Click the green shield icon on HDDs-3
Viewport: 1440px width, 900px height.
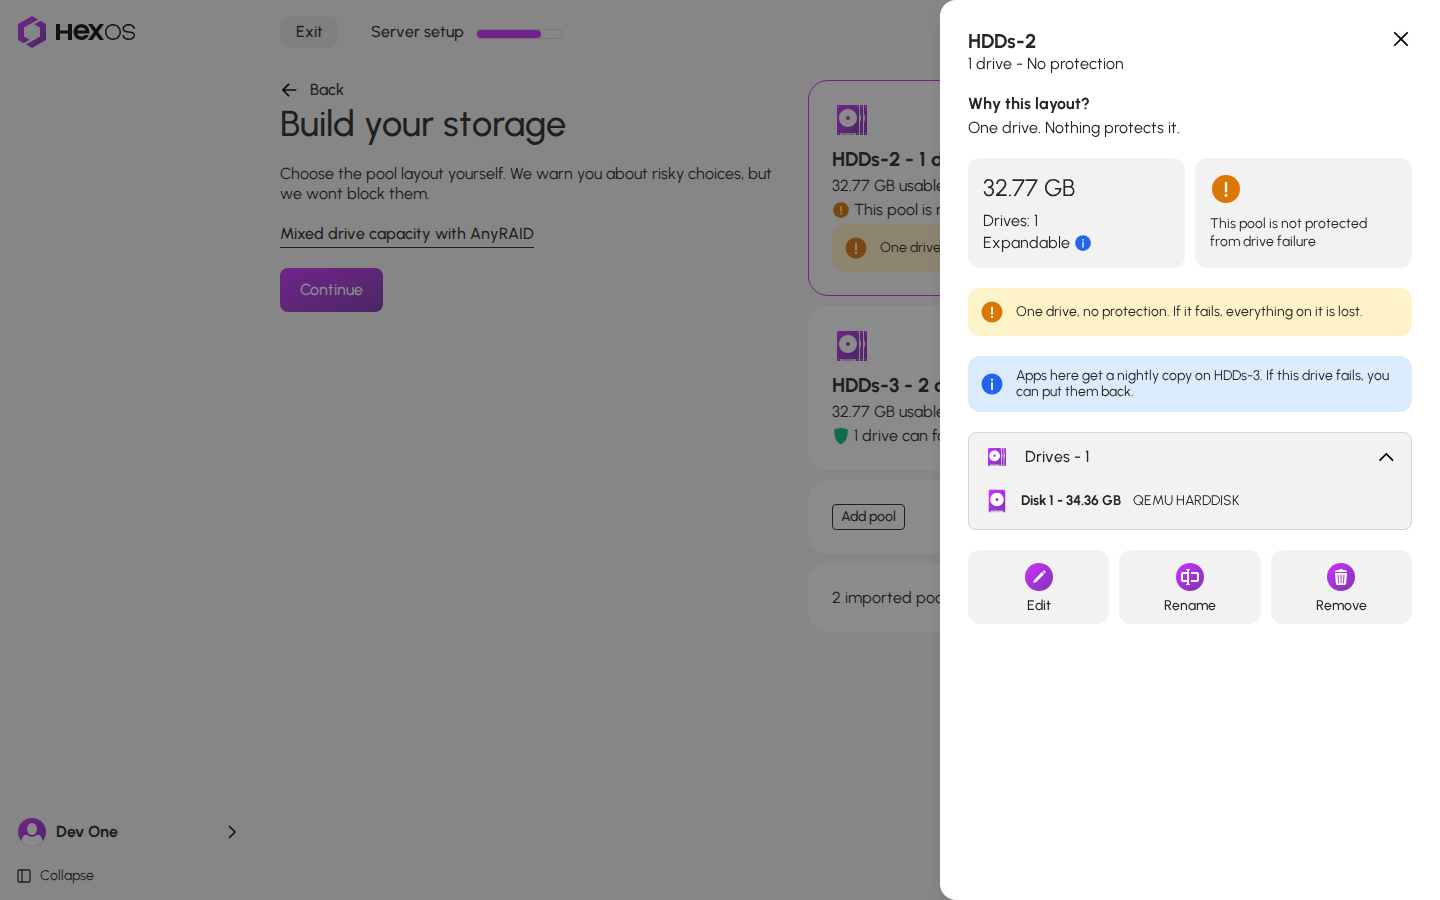coord(841,436)
